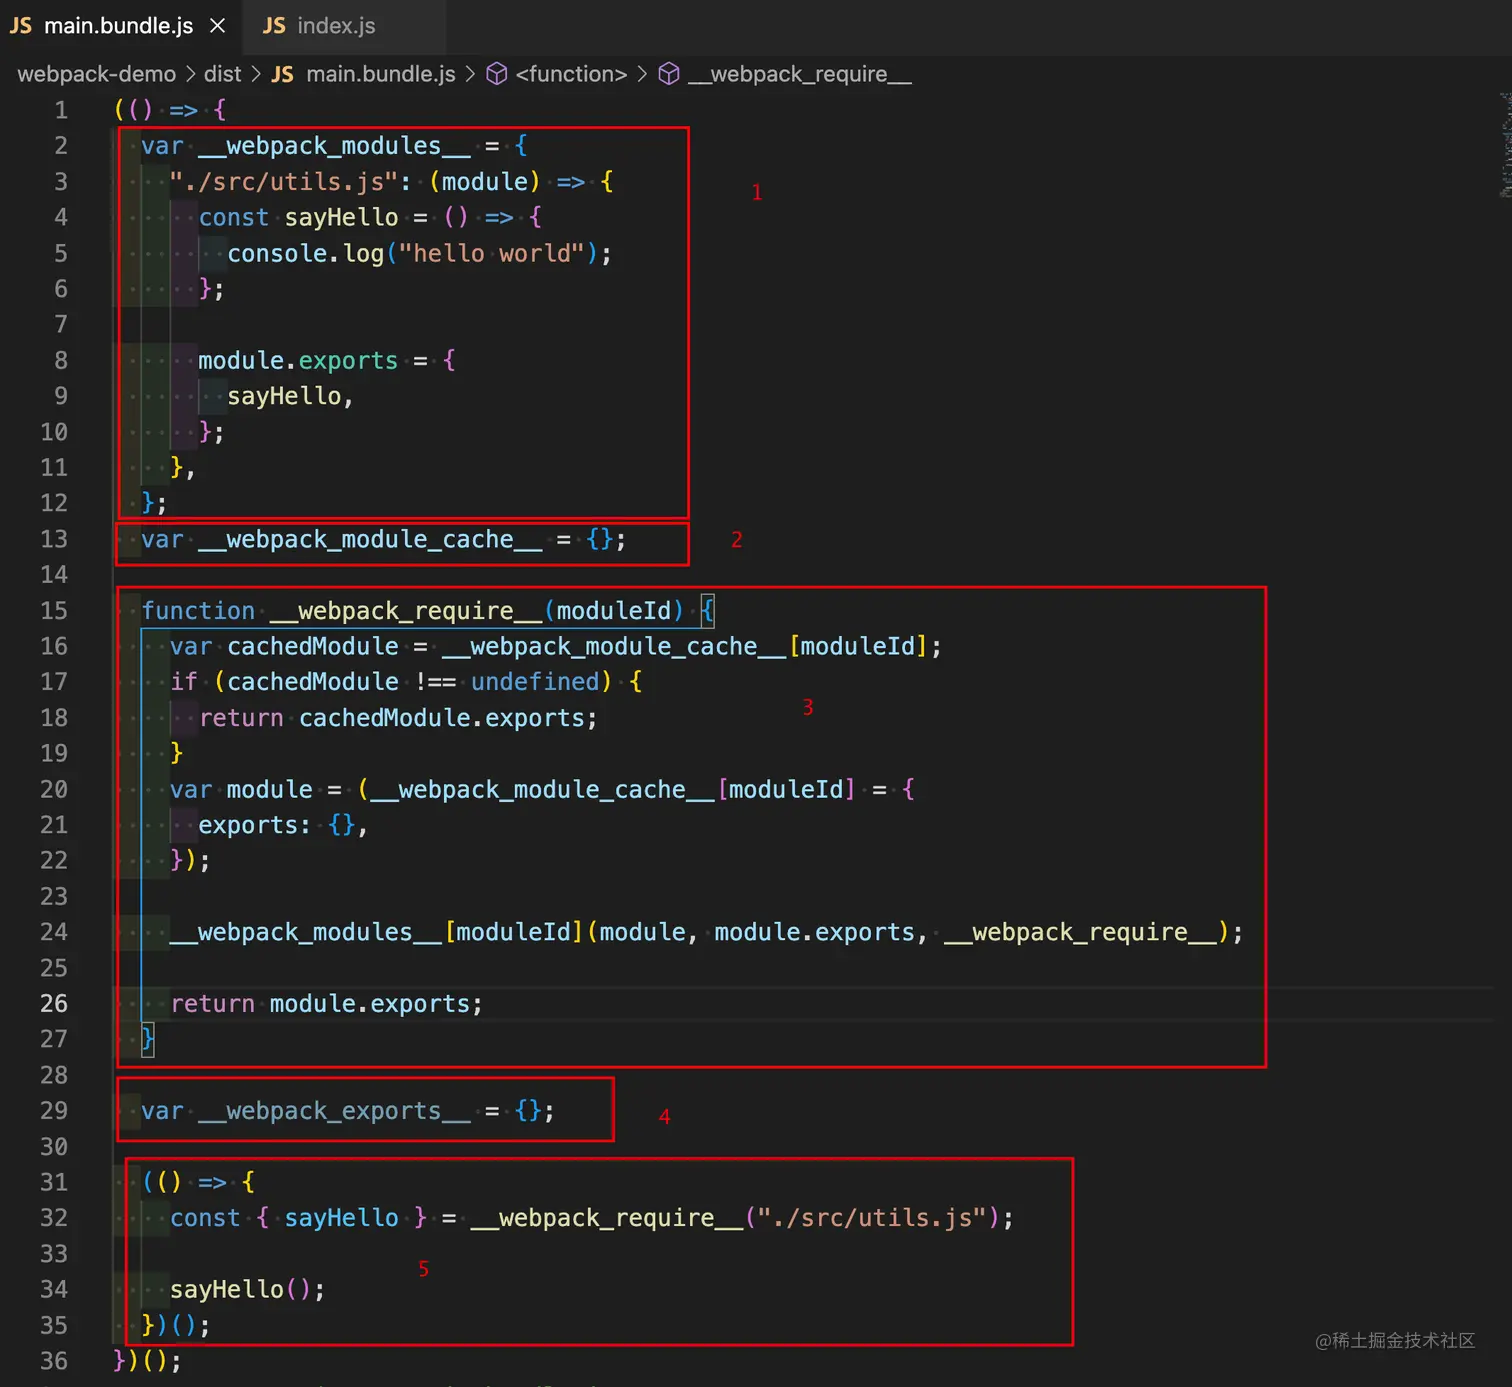Click line number 36 in the gutter
The image size is (1512, 1387).
pyautogui.click(x=54, y=1361)
